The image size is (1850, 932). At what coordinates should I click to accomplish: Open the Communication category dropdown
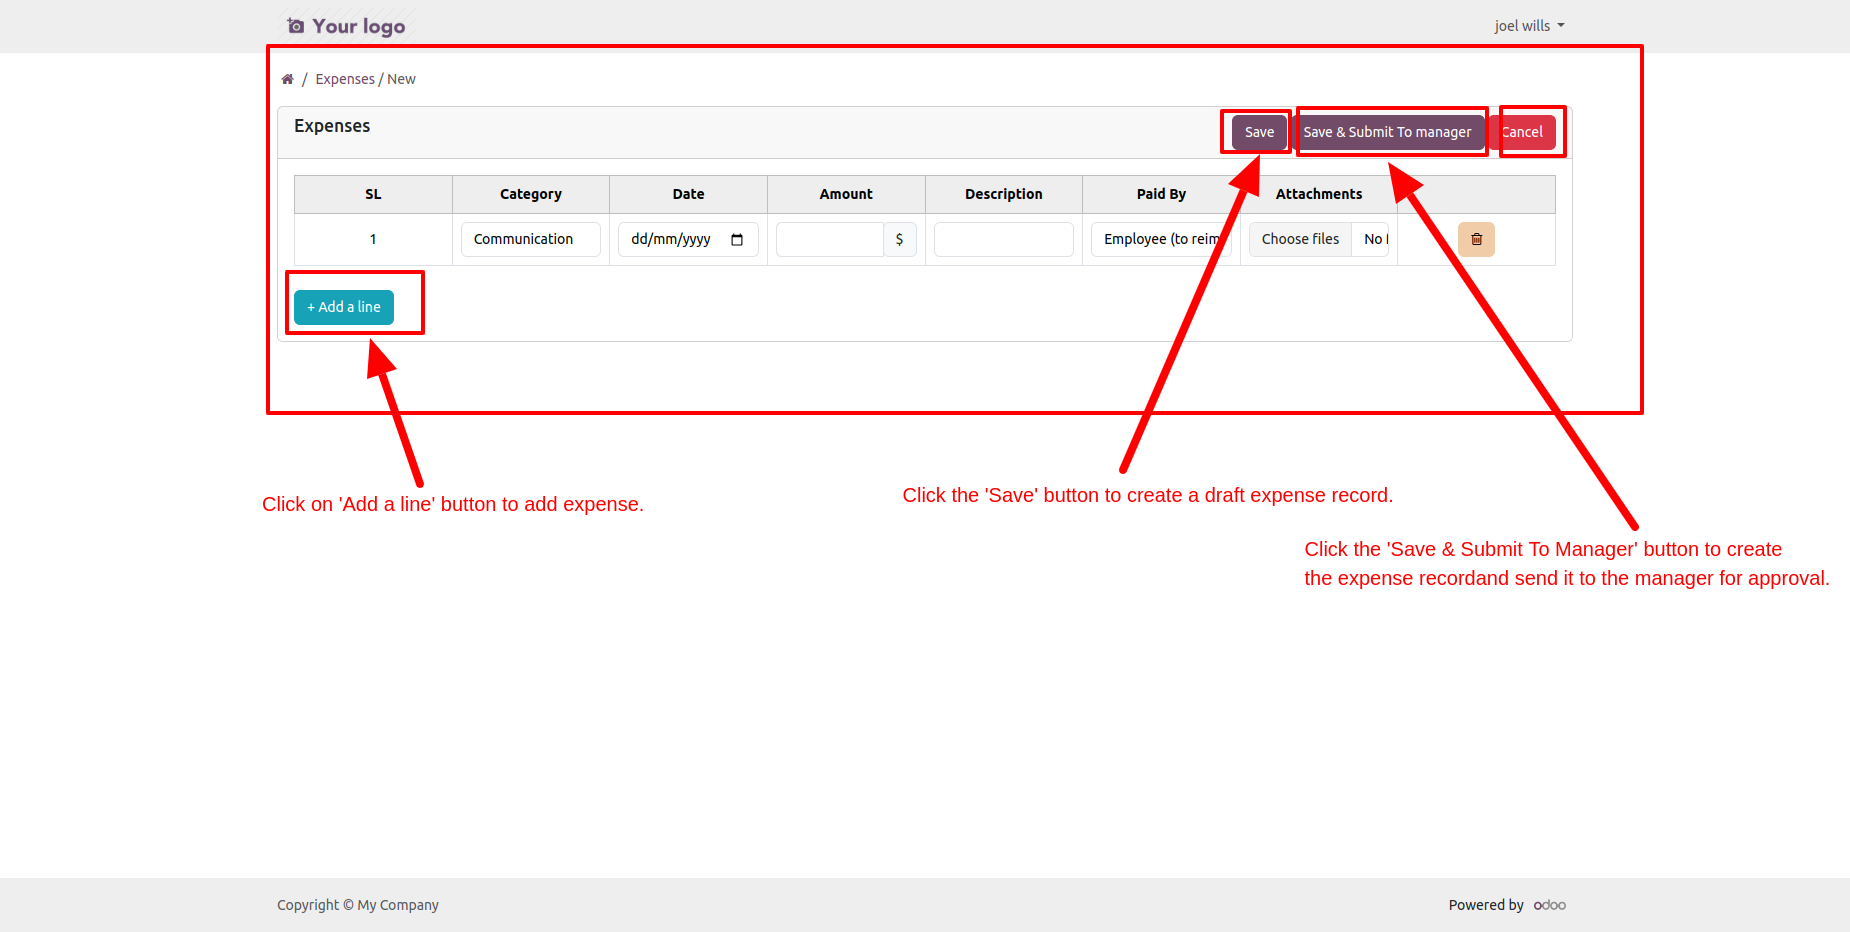click(530, 239)
